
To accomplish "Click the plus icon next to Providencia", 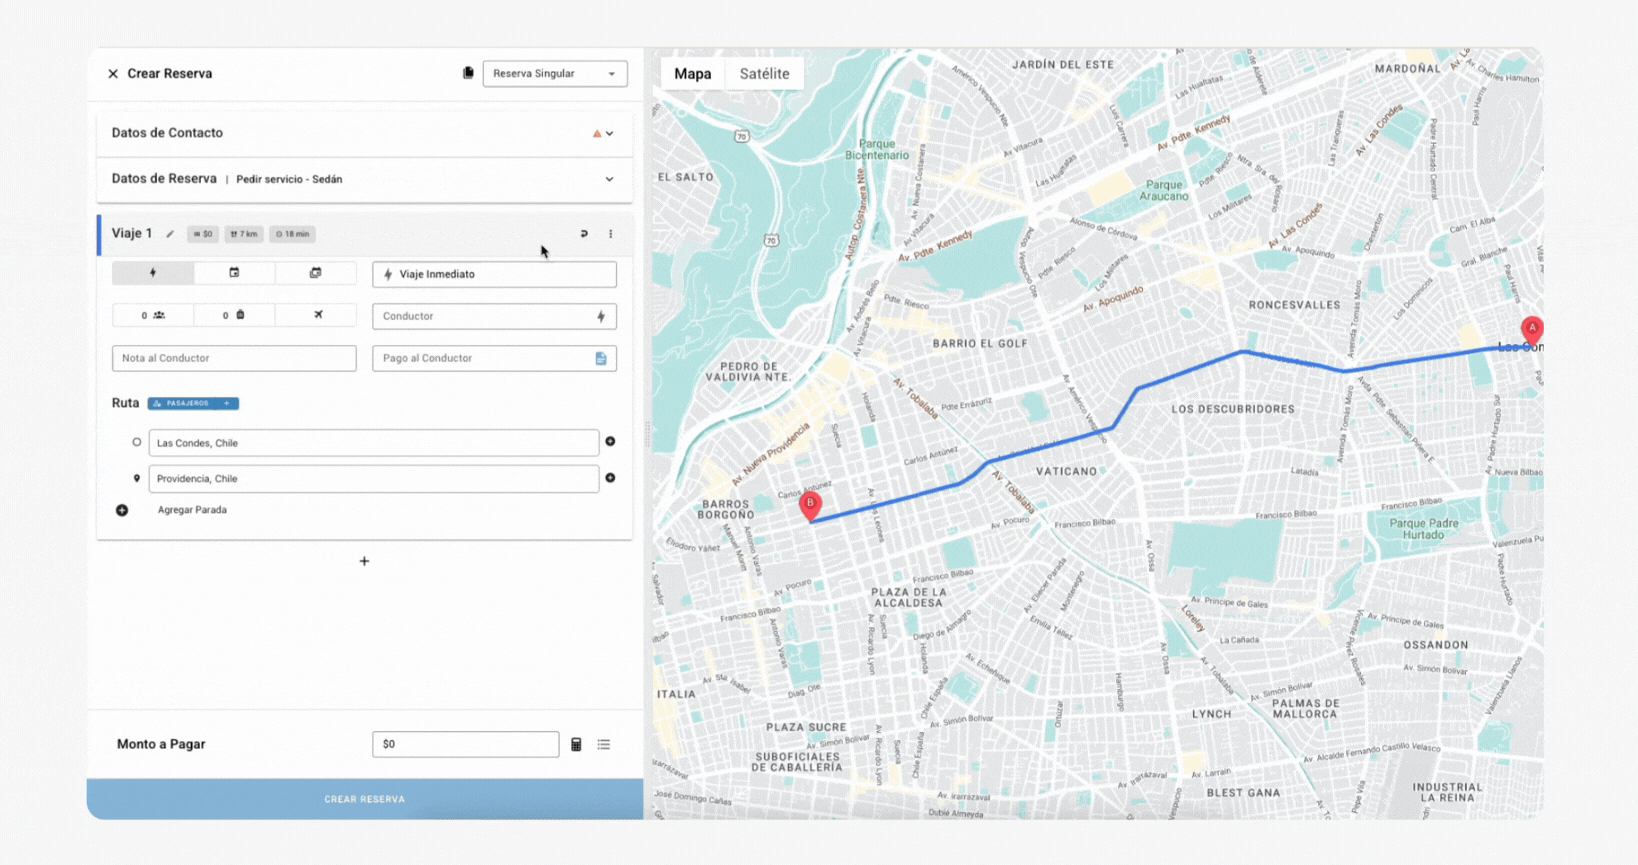I will click(x=610, y=478).
